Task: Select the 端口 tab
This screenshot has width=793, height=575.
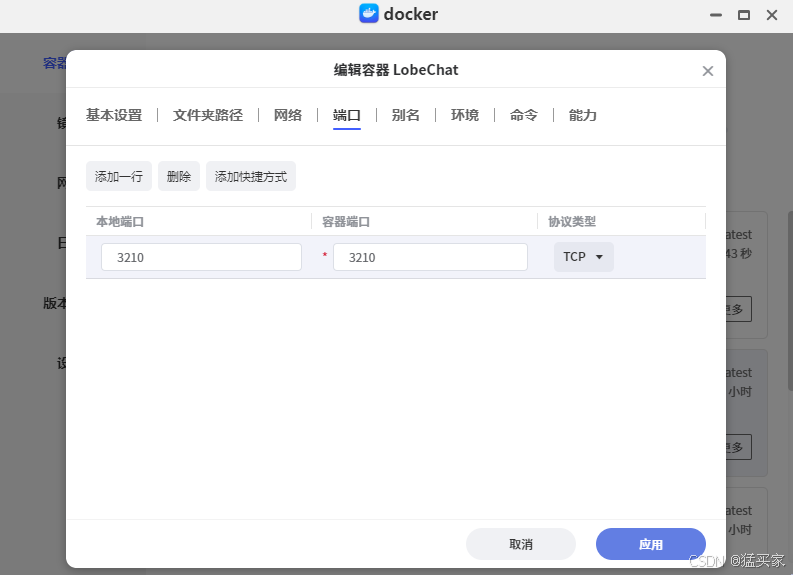Action: pos(346,115)
